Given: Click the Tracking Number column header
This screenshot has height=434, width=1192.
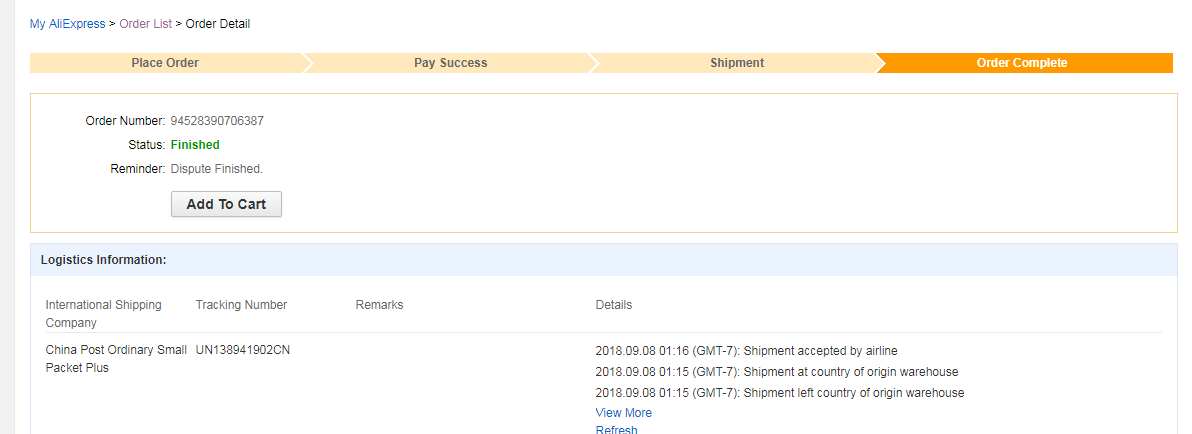Looking at the screenshot, I should coord(241,305).
